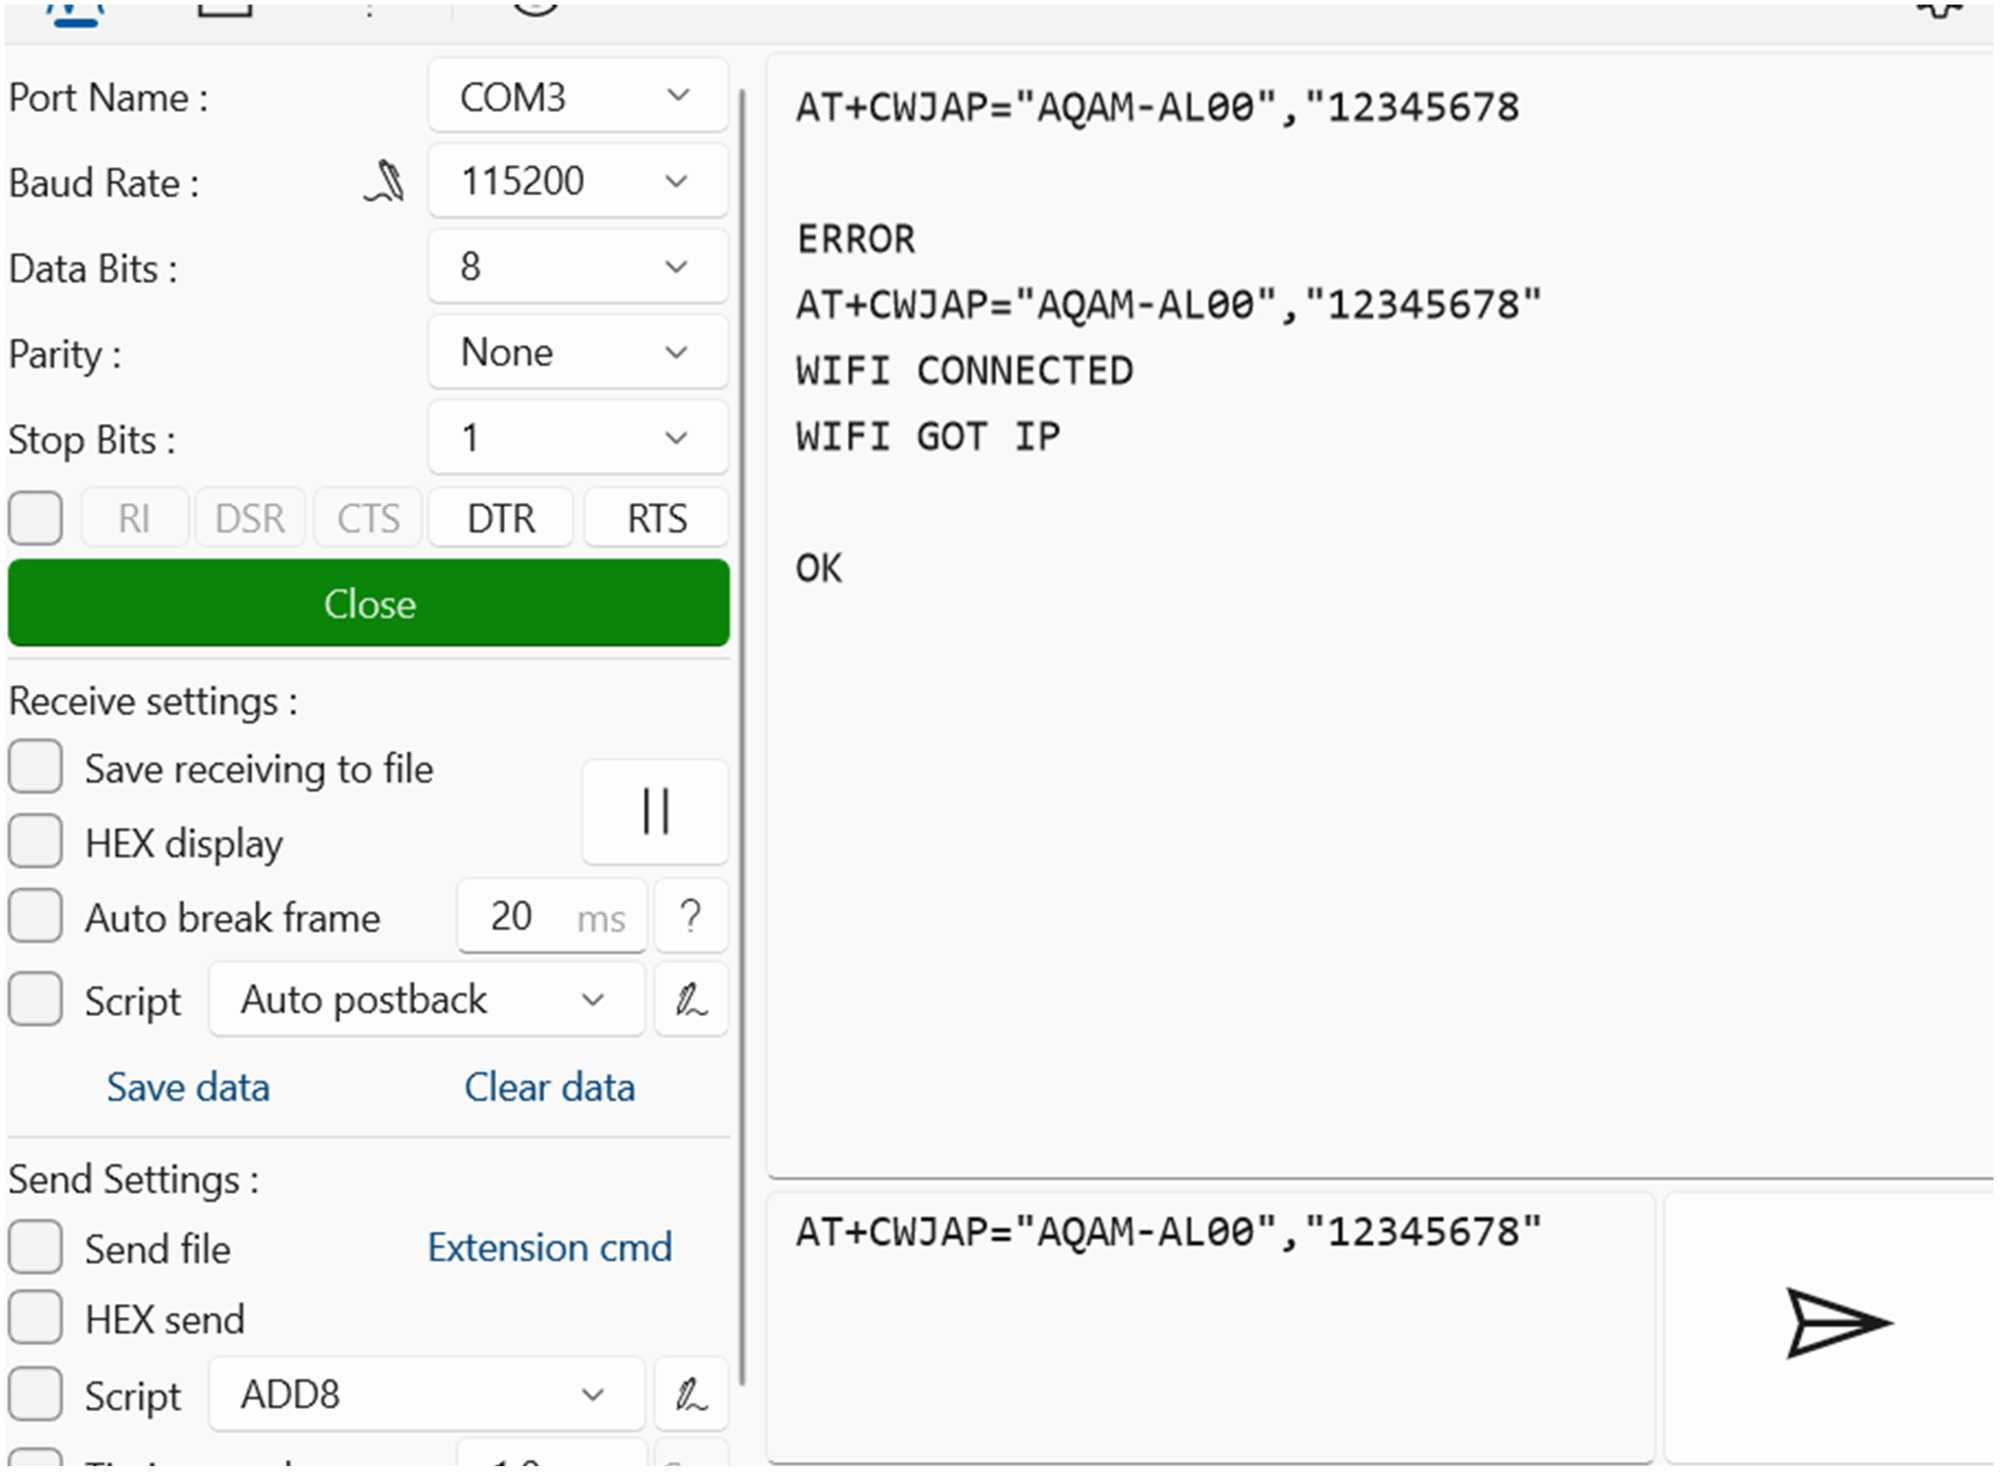Check the HEX display option
This screenshot has width=2000, height=1473.
(x=36, y=842)
